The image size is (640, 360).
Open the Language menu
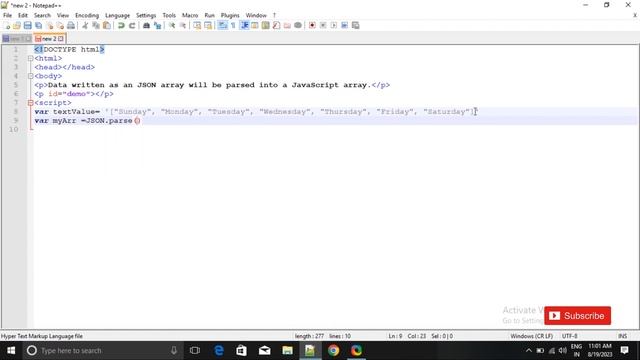pos(118,15)
